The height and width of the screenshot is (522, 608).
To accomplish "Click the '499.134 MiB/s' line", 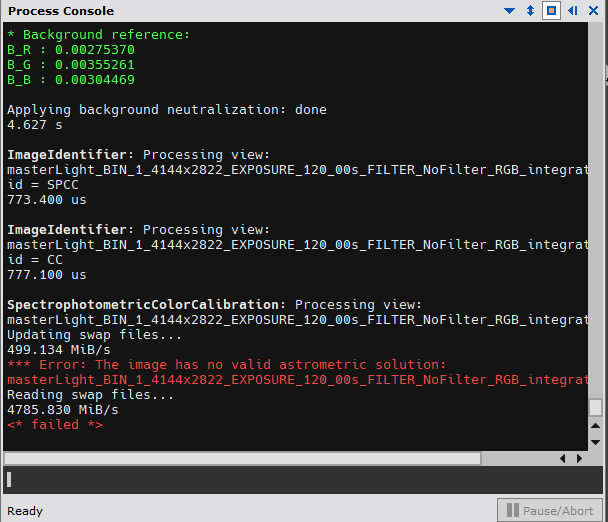I will (x=59, y=350).
